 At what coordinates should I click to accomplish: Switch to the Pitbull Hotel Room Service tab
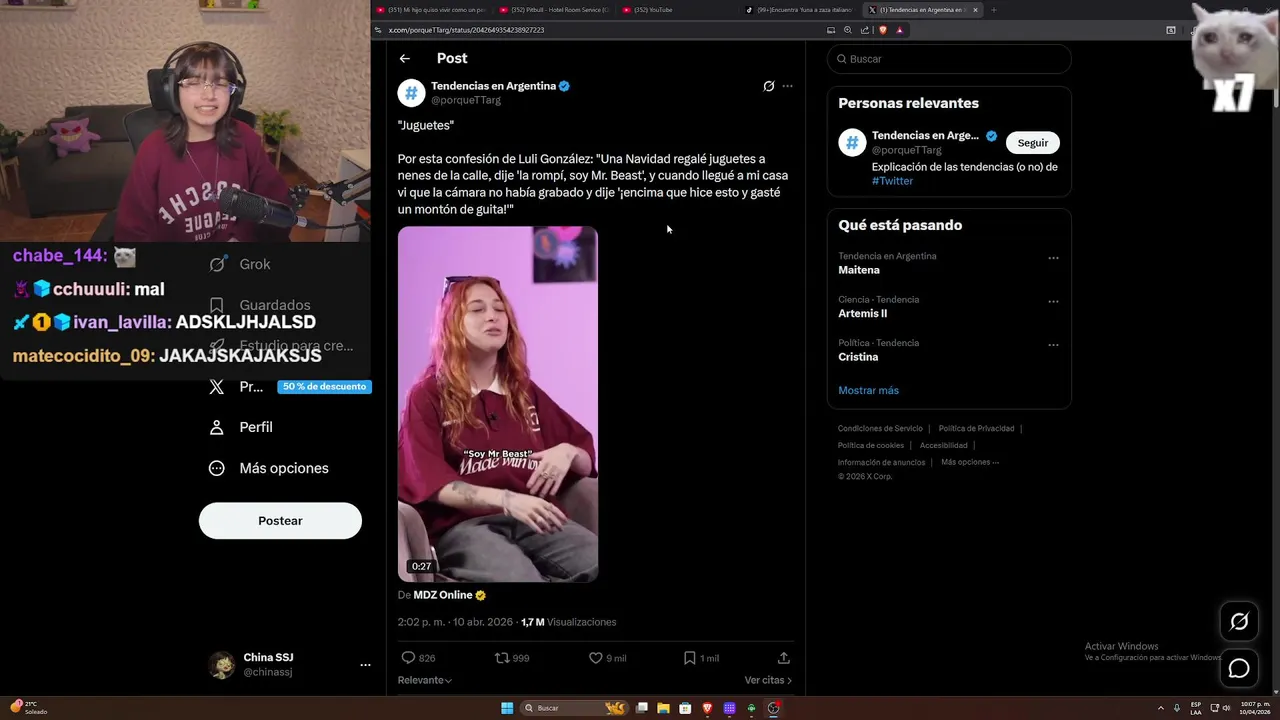[x=553, y=10]
